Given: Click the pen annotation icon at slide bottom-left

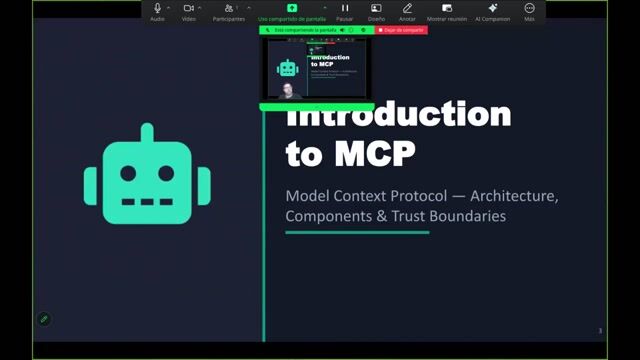Looking at the screenshot, I should pyautogui.click(x=44, y=319).
